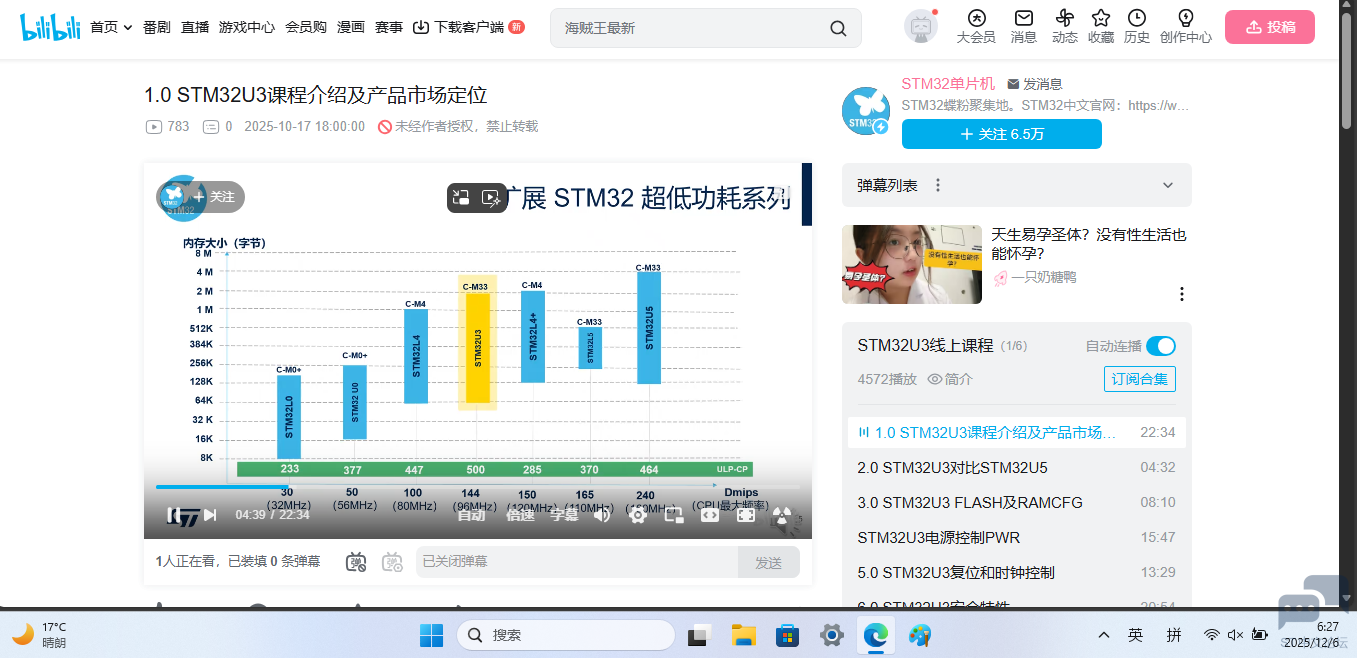Open the 一只奶糖鸭 uploader link
This screenshot has height=658, width=1357.
[1043, 277]
